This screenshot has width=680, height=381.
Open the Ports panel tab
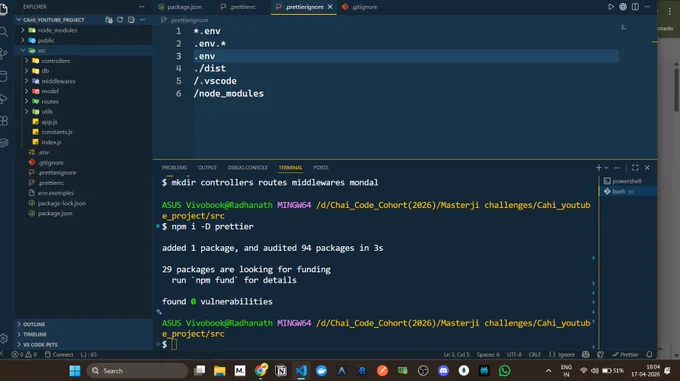click(x=321, y=168)
